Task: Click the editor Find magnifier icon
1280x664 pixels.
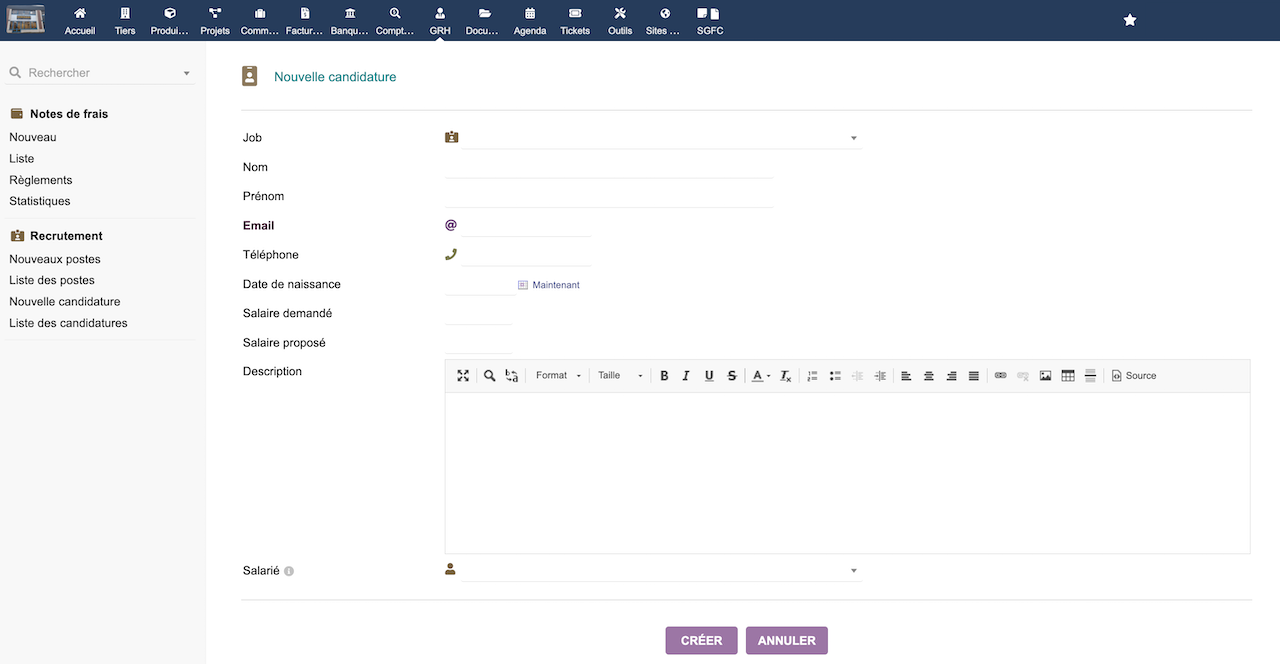Action: point(490,376)
